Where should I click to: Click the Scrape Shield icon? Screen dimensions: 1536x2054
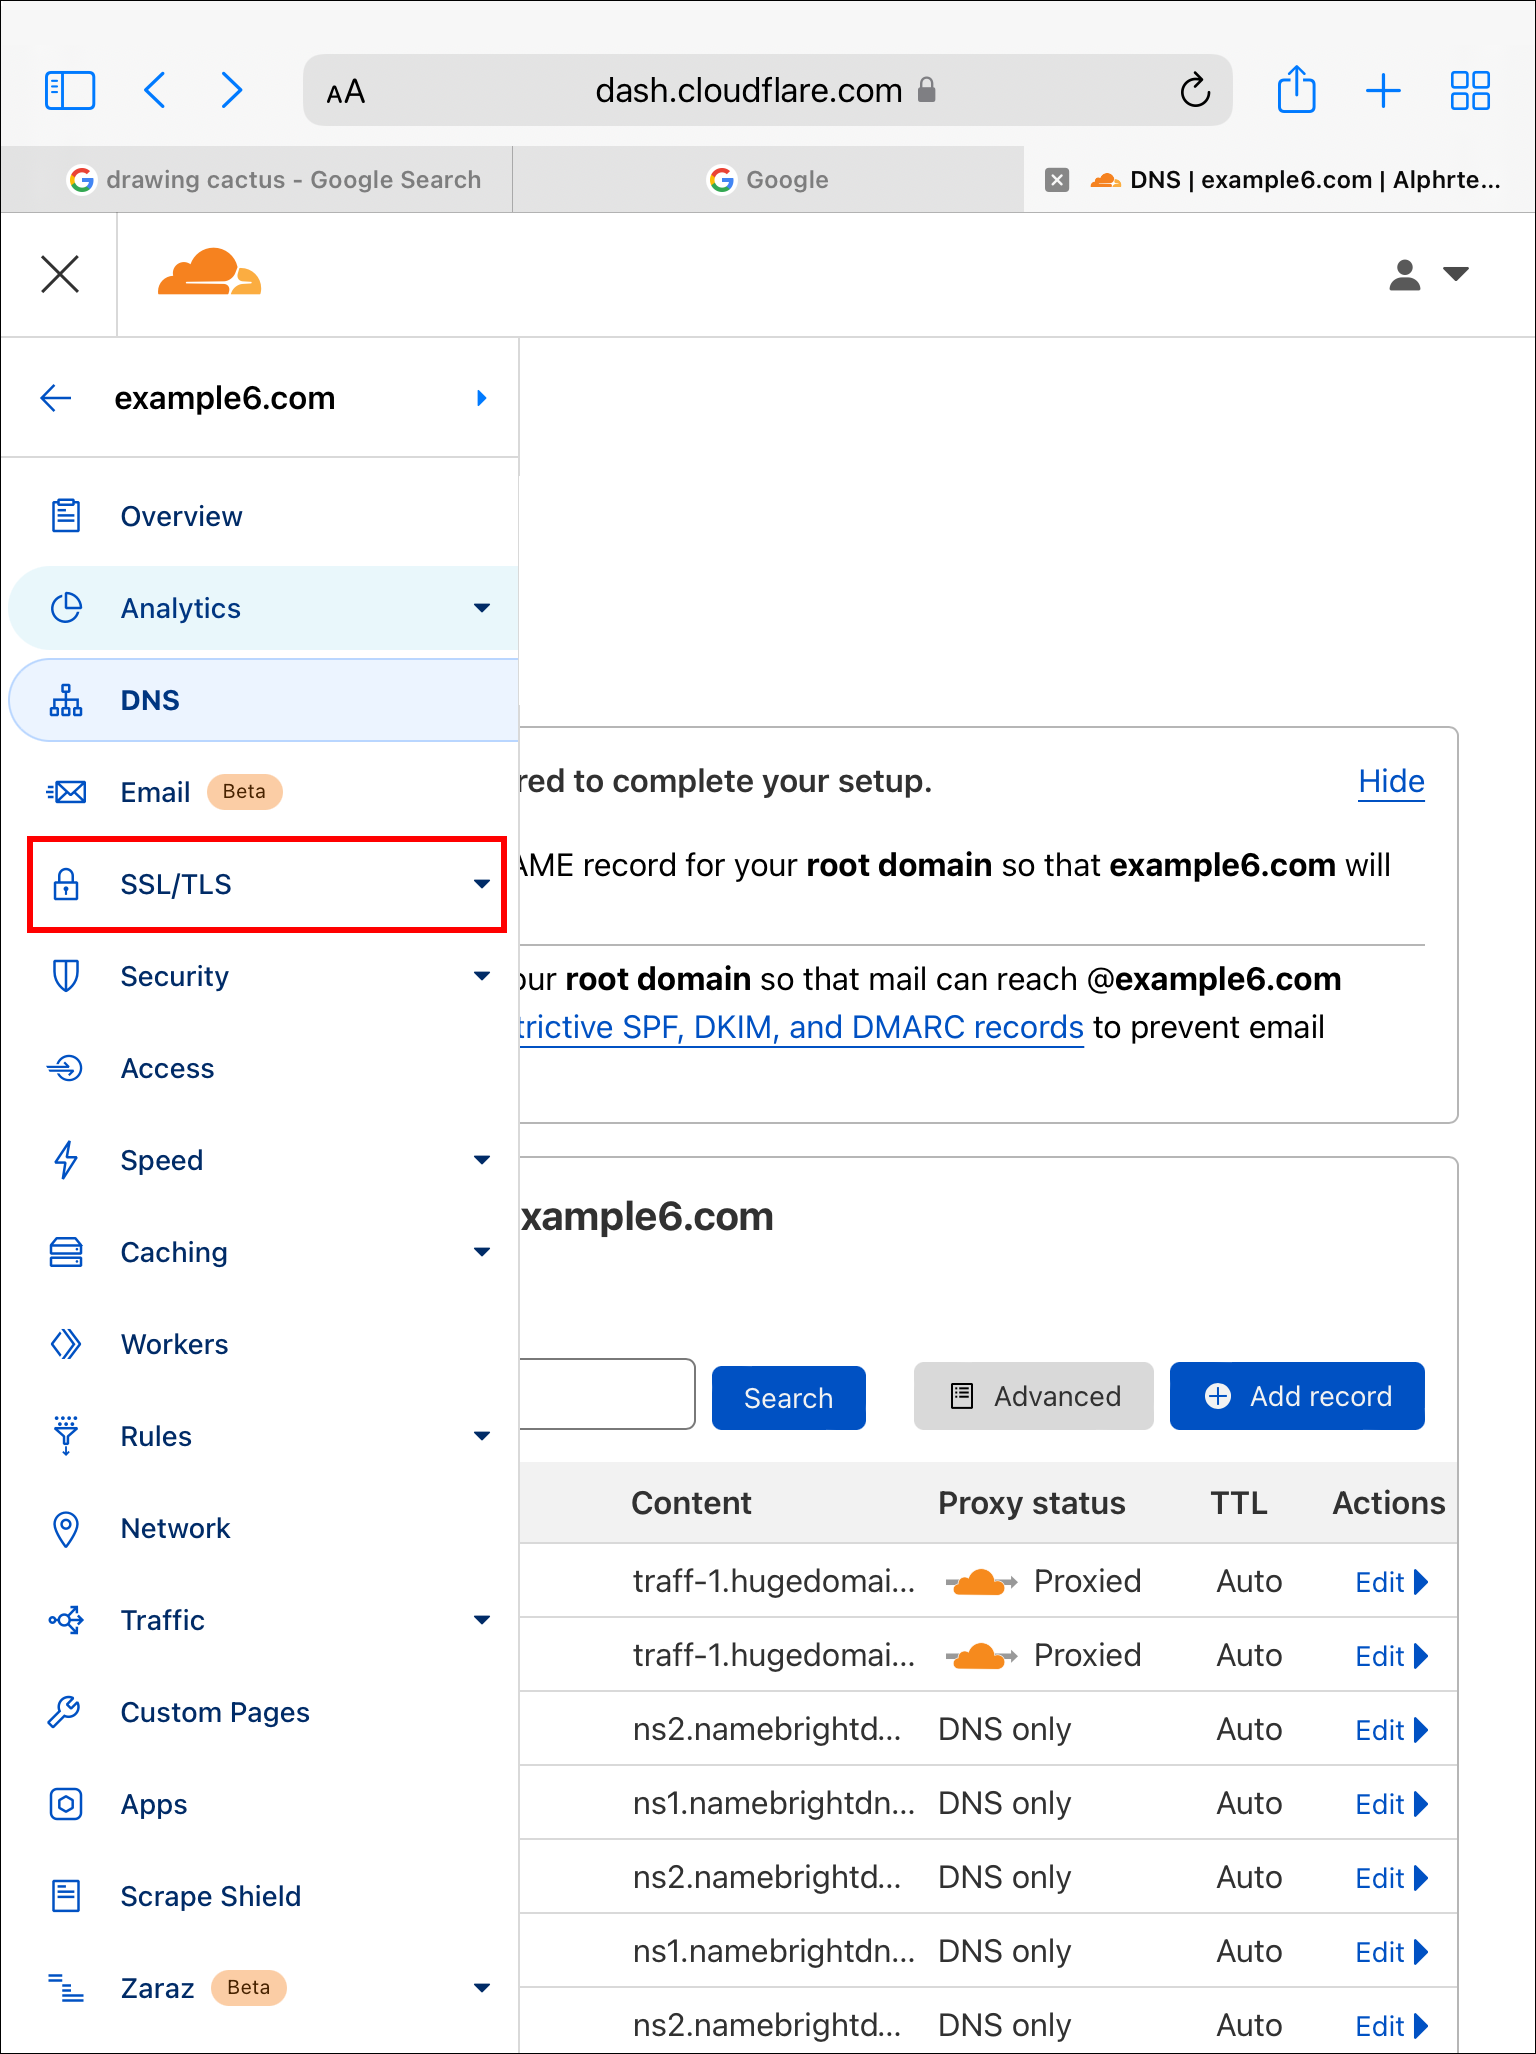66,1896
